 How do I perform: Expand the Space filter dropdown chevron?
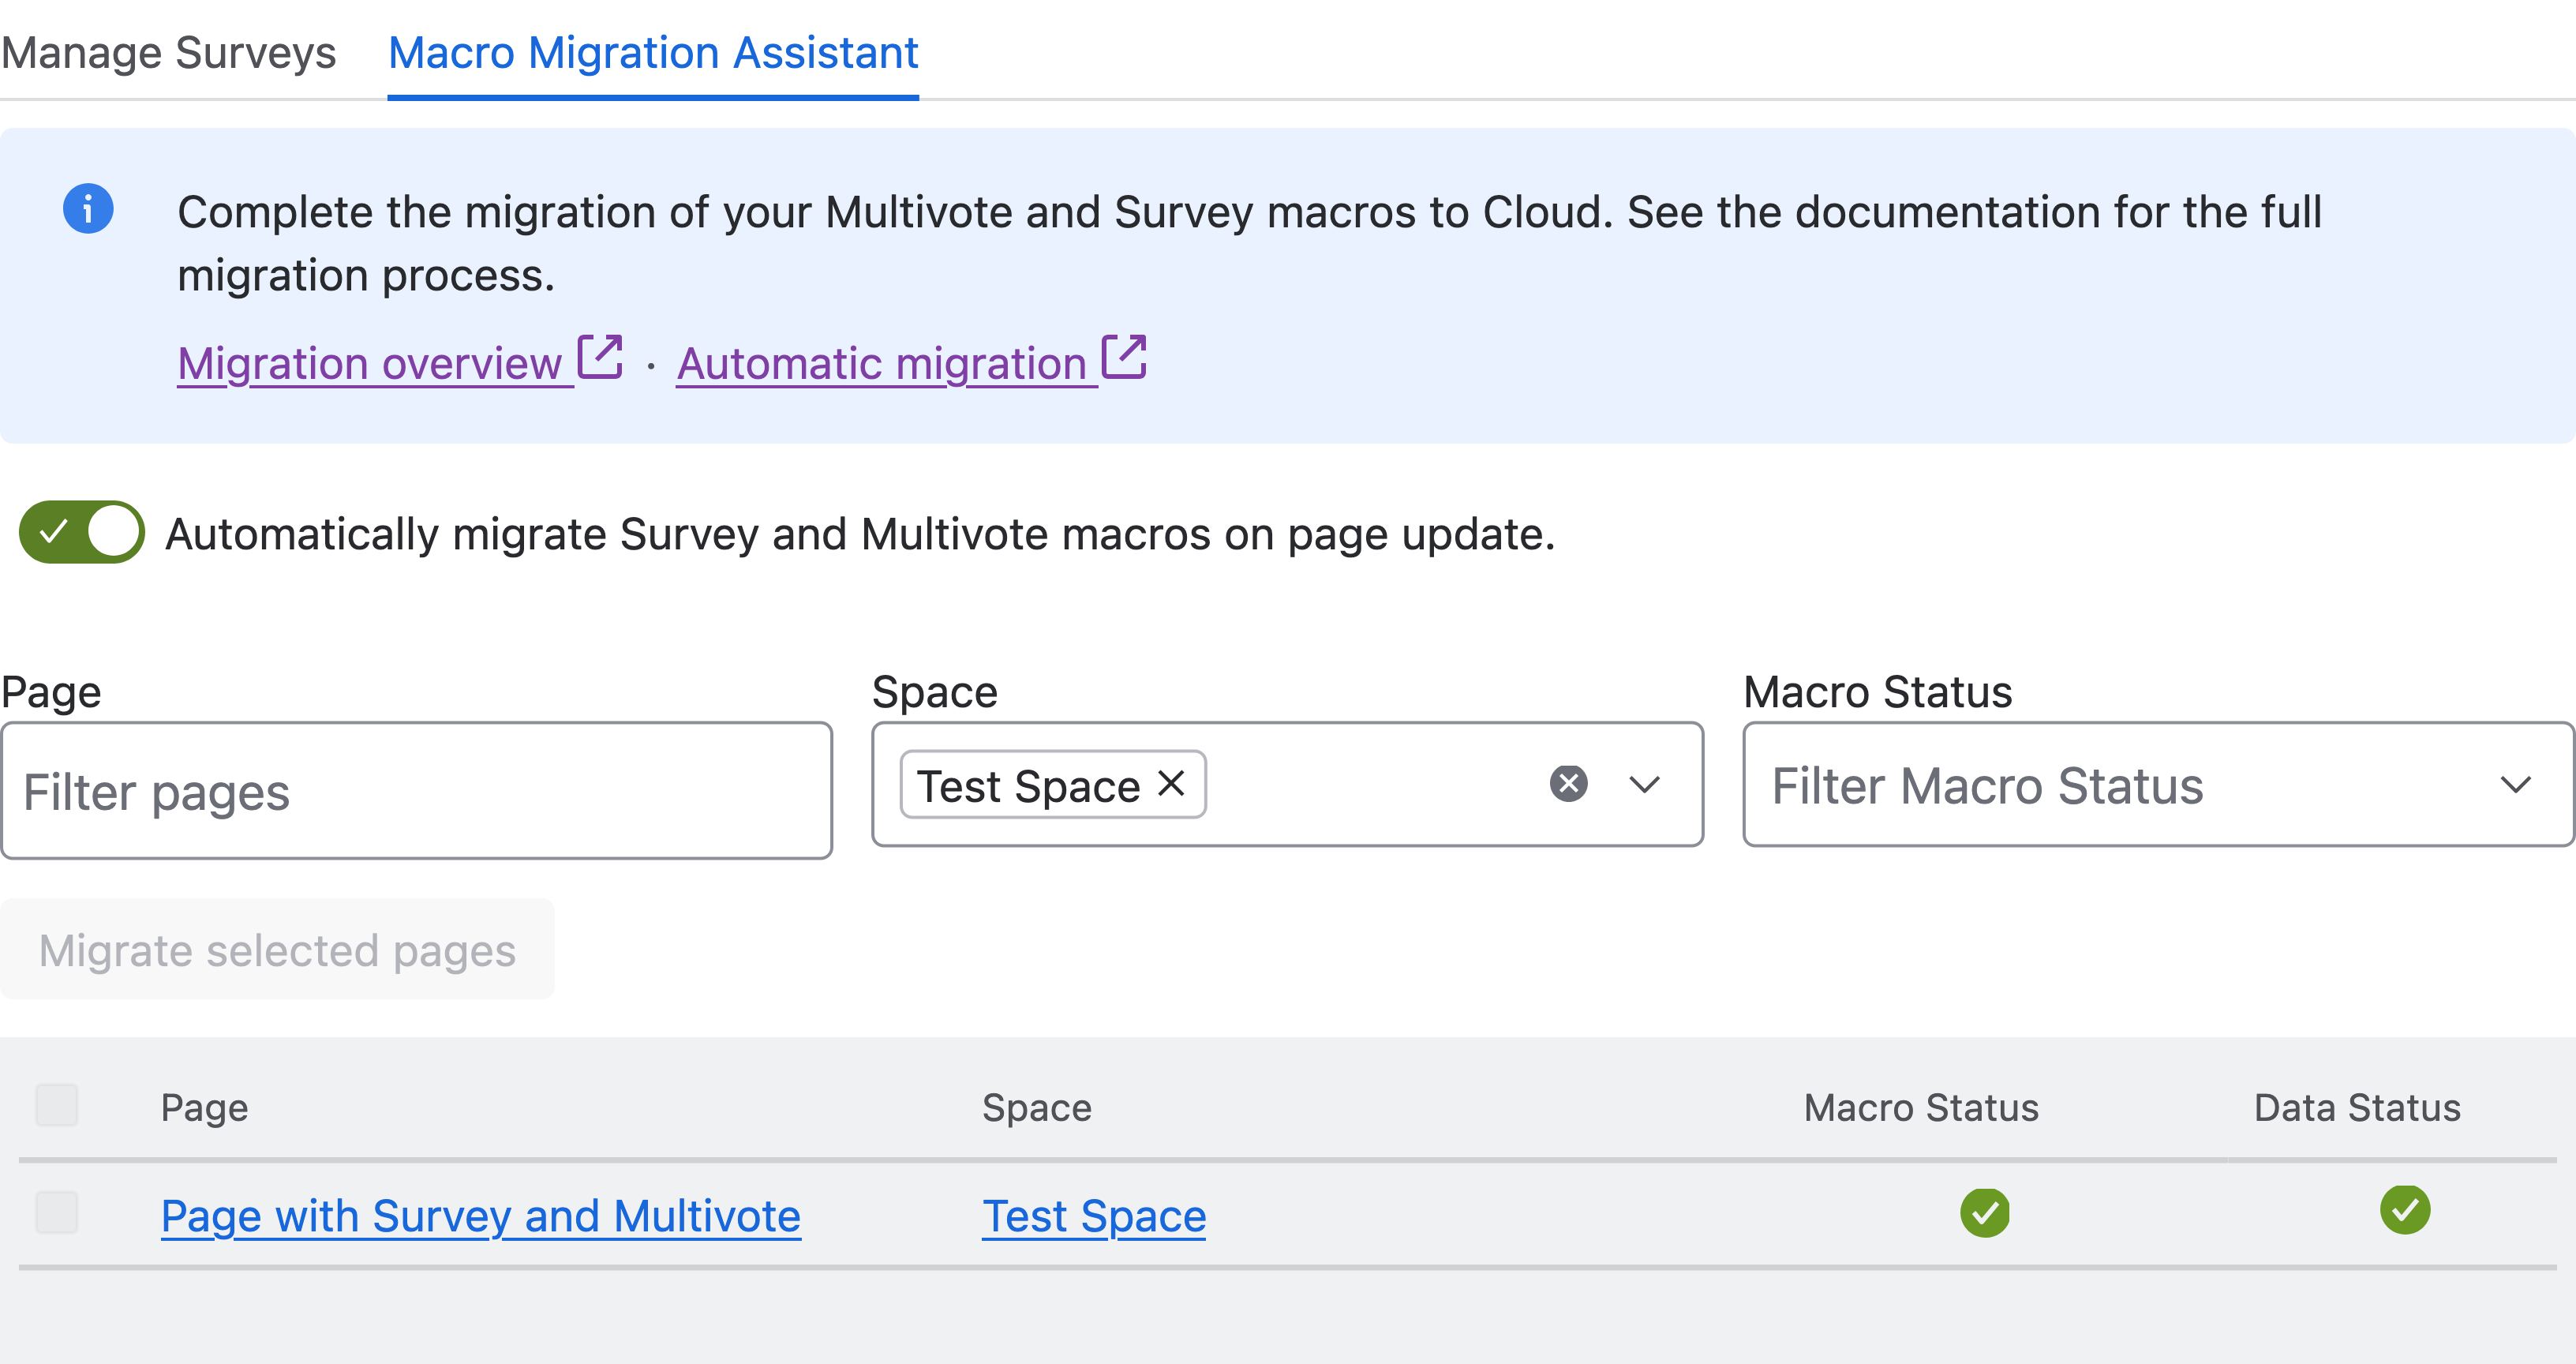pos(1645,784)
